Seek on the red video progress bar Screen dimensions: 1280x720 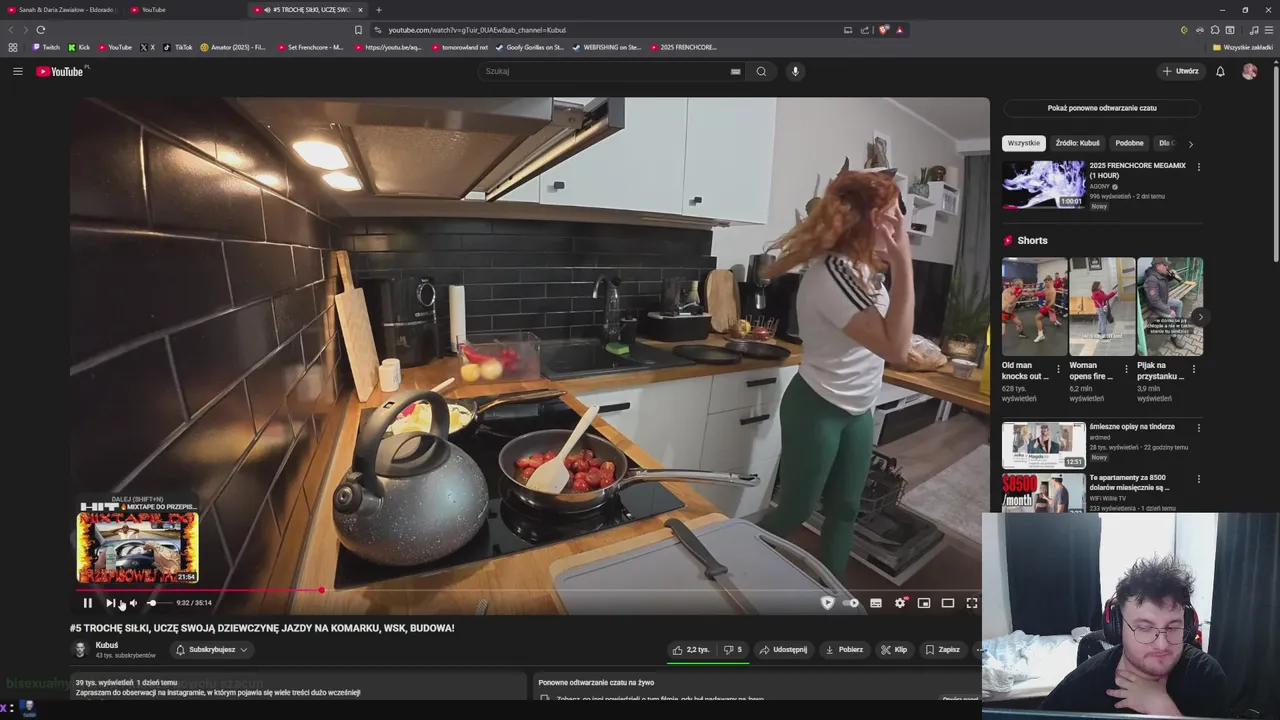(x=530, y=590)
